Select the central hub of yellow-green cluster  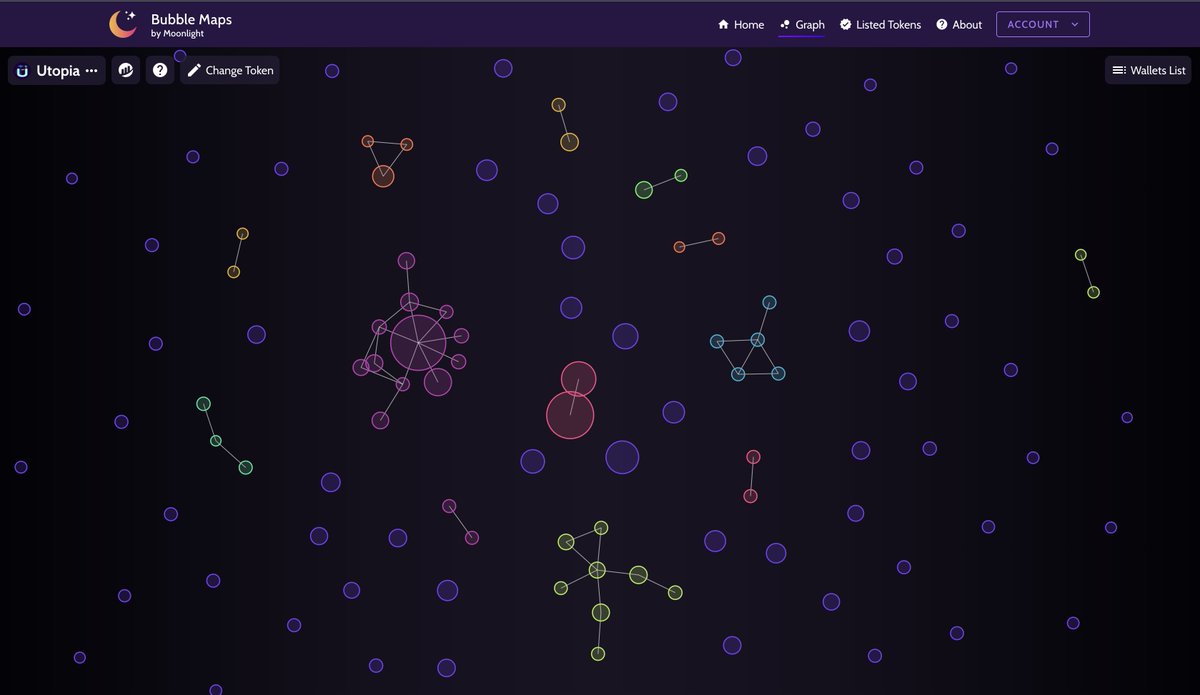597,570
